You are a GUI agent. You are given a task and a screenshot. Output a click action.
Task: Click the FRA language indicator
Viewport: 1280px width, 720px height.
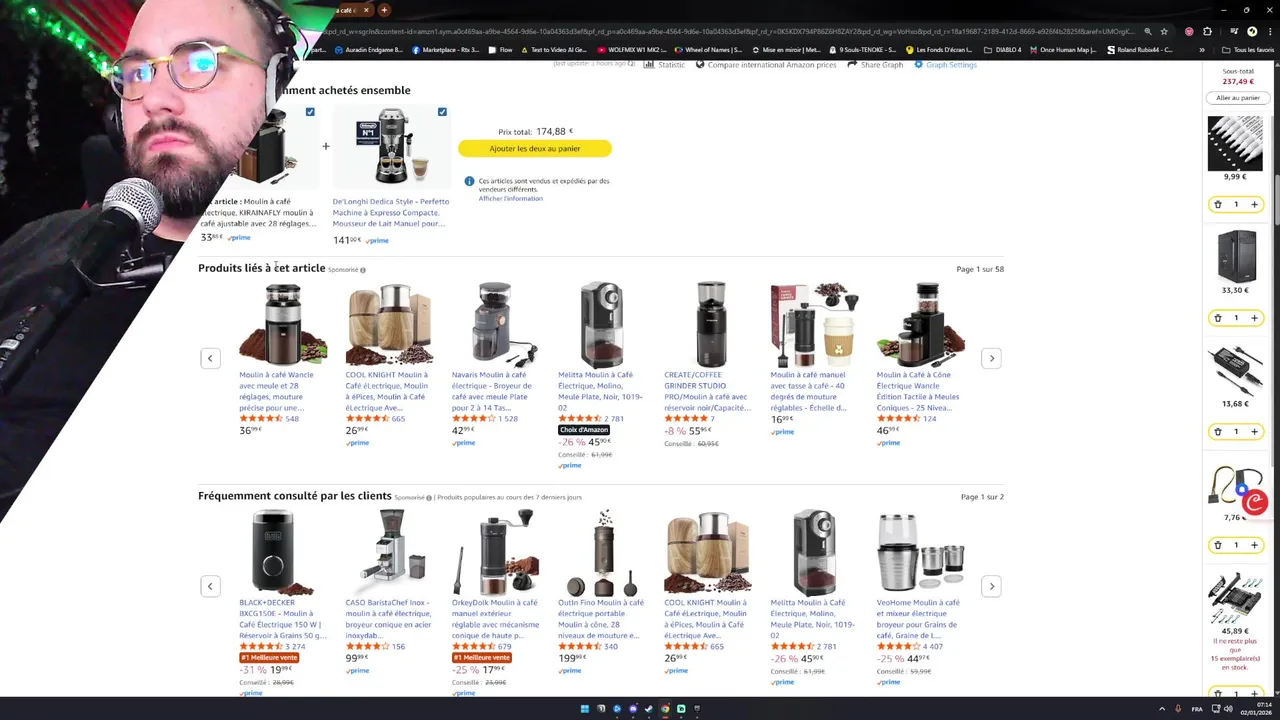pos(1197,709)
